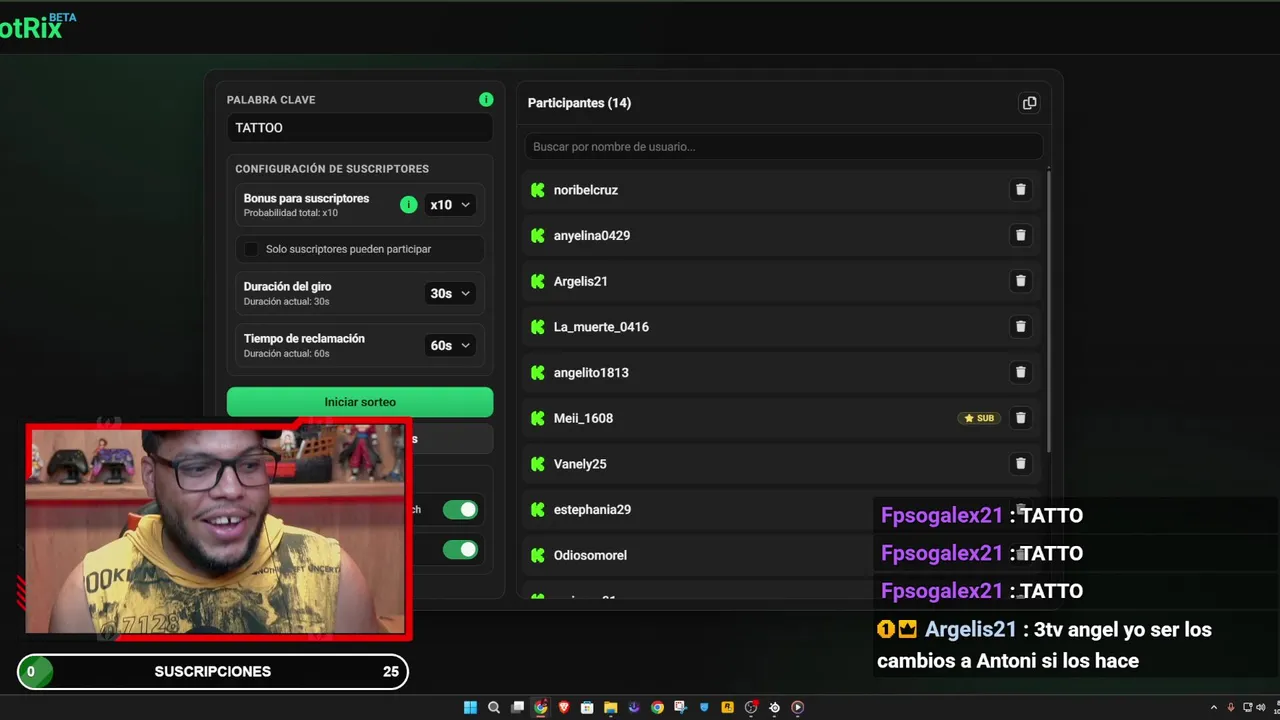Image resolution: width=1280 pixels, height=720 pixels.
Task: Click the trash icon for Argelis21
Action: point(1020,281)
